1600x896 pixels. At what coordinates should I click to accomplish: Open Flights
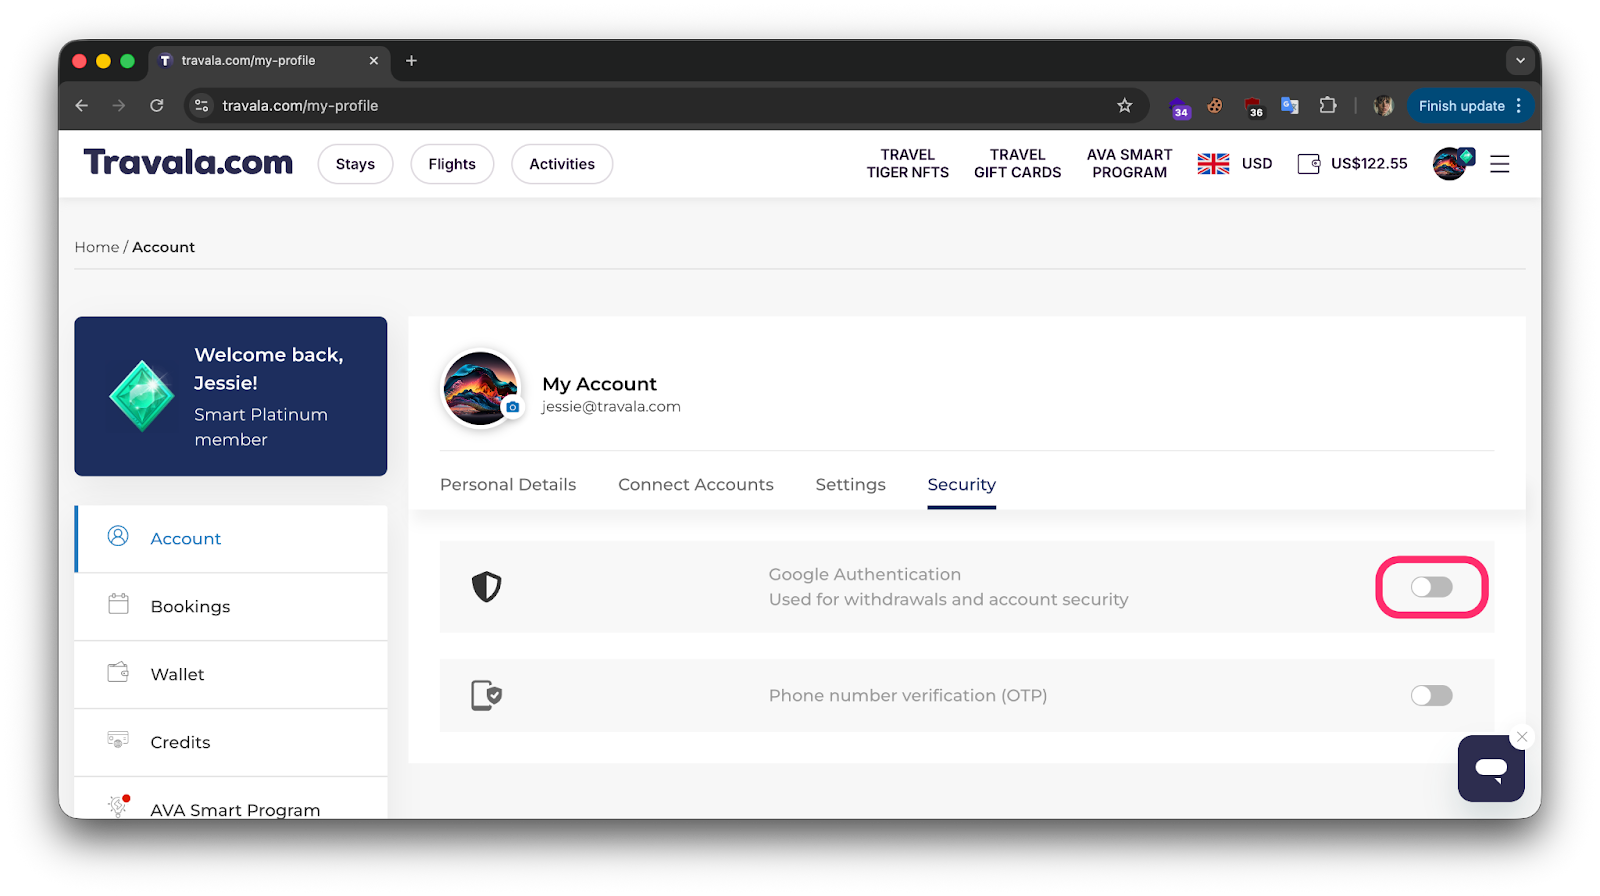point(452,164)
